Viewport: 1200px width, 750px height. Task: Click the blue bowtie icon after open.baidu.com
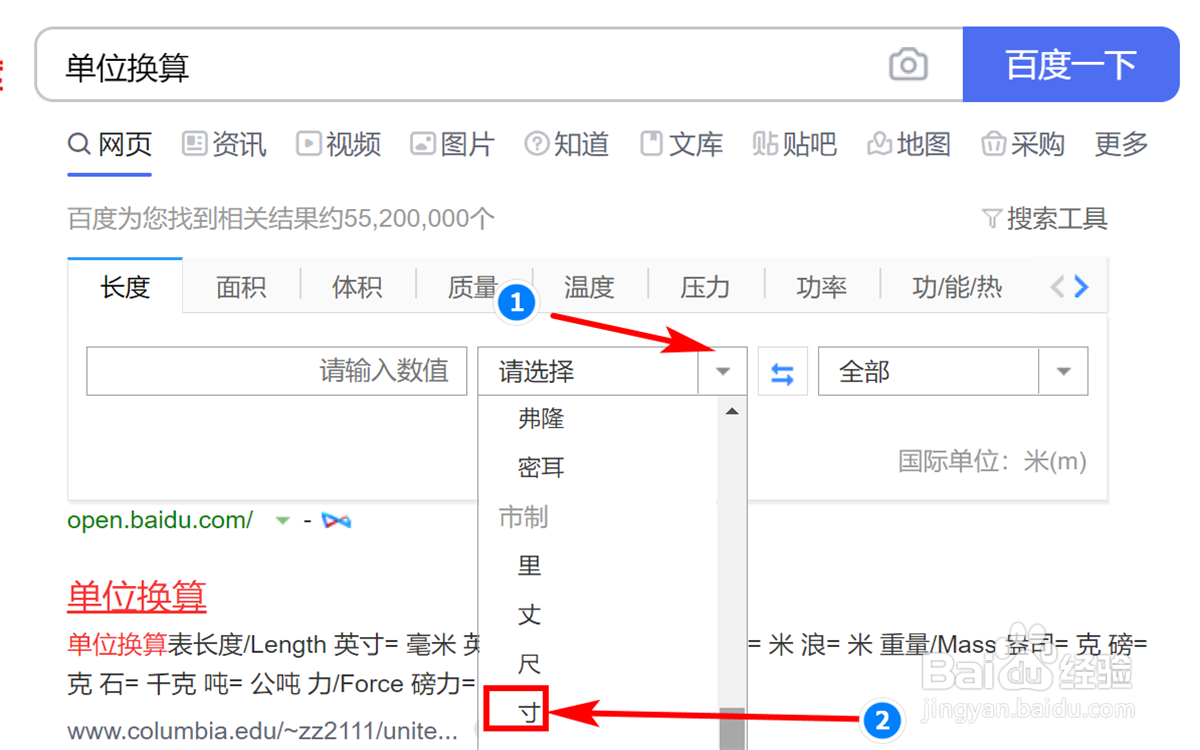[x=336, y=521]
